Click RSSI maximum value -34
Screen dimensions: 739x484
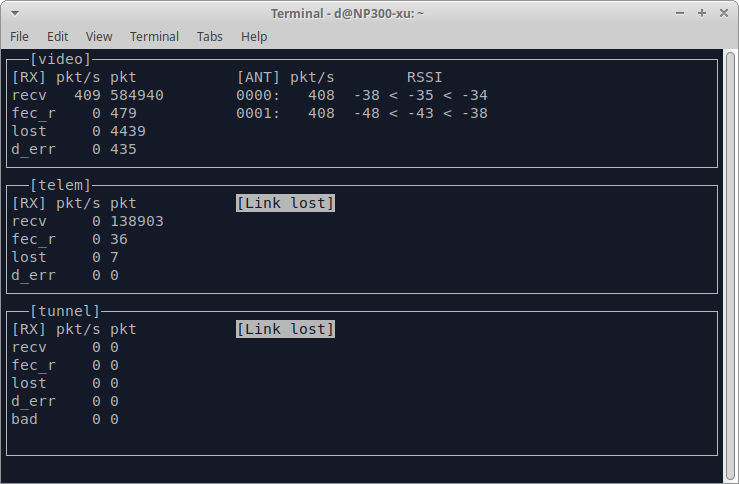[475, 95]
